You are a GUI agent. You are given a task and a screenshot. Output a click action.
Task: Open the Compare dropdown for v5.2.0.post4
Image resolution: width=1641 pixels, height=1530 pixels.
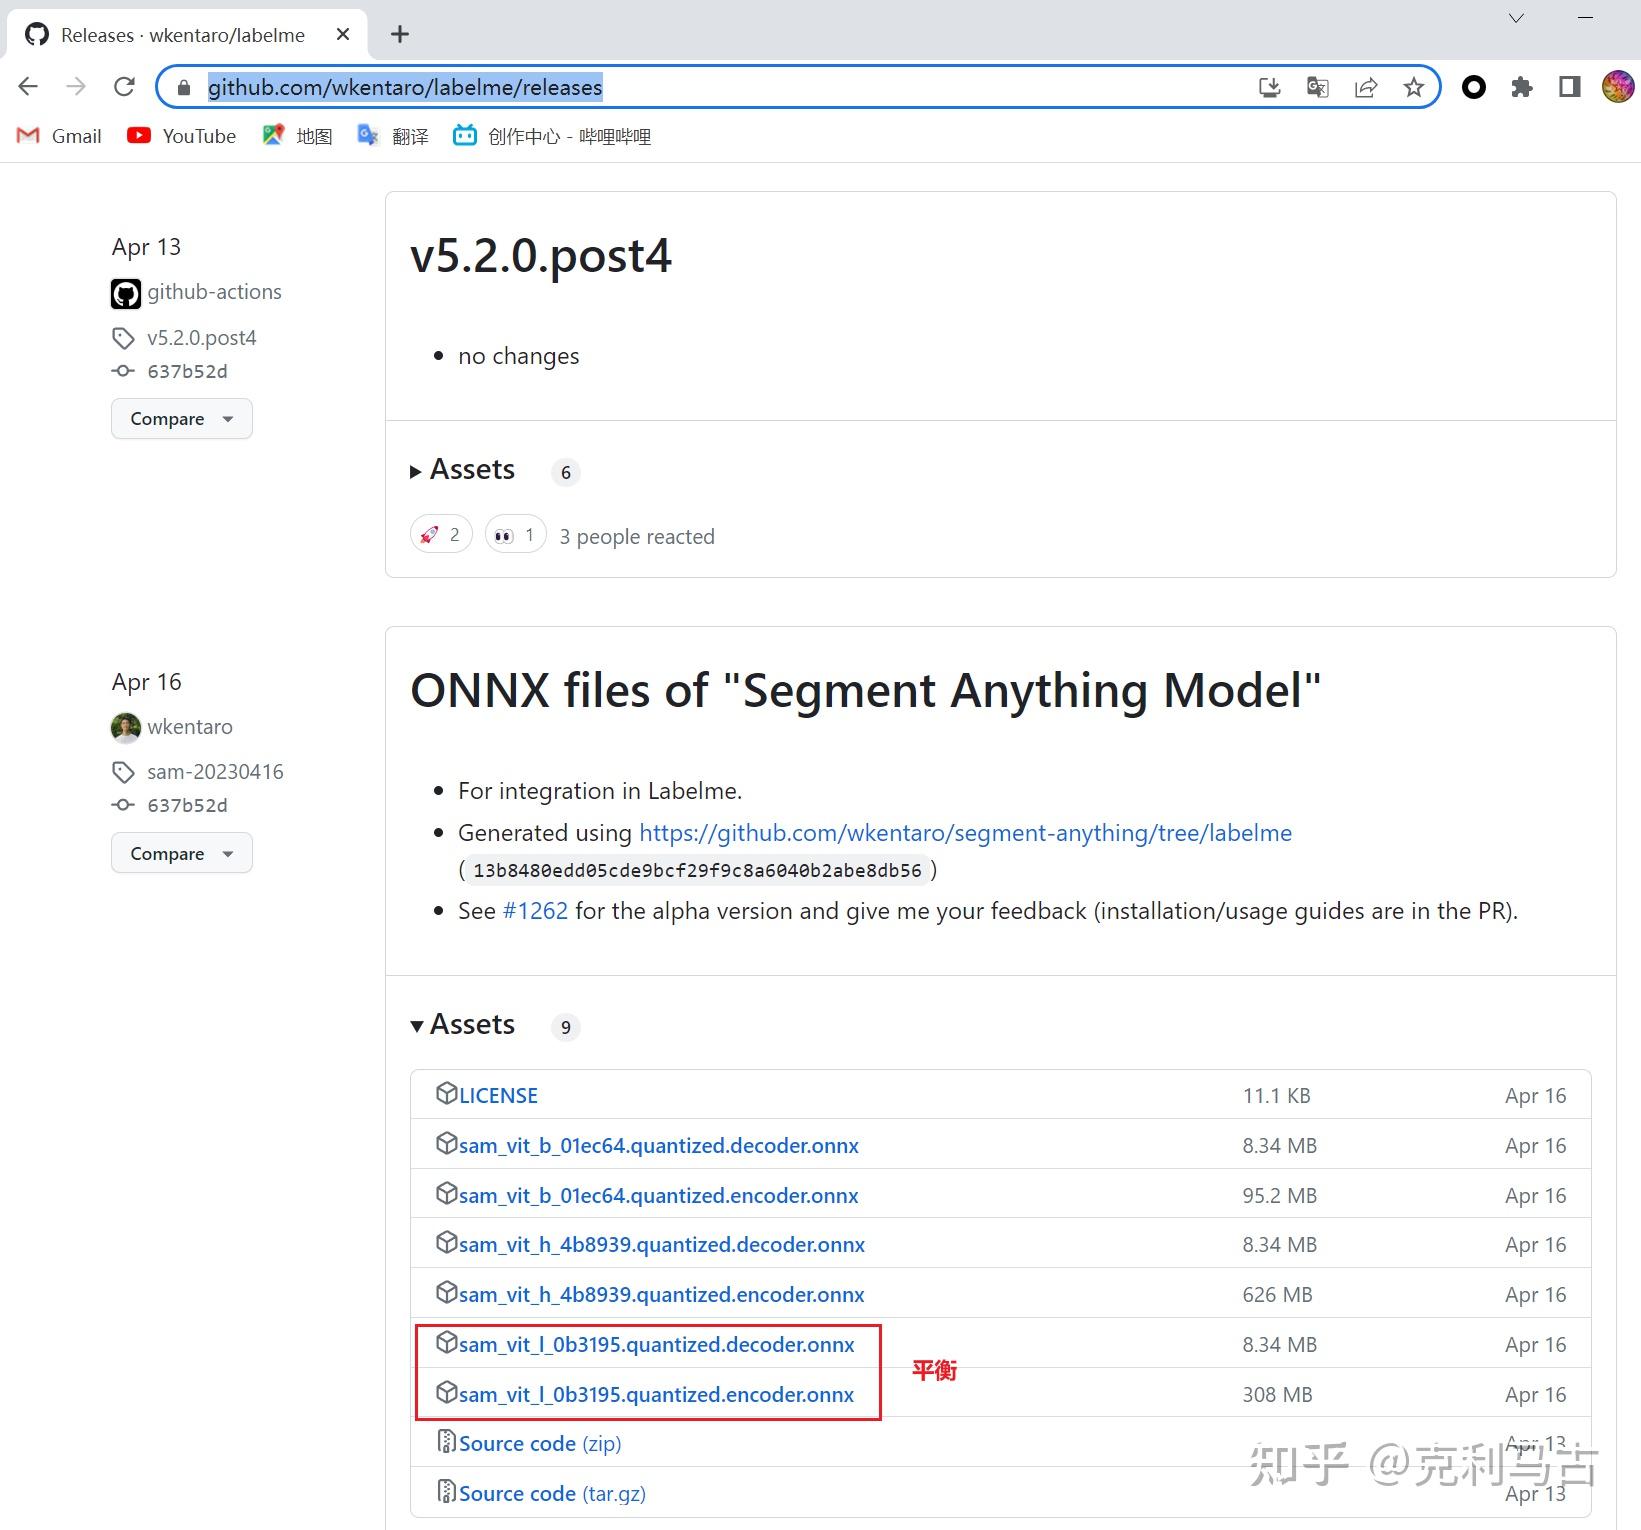[181, 419]
